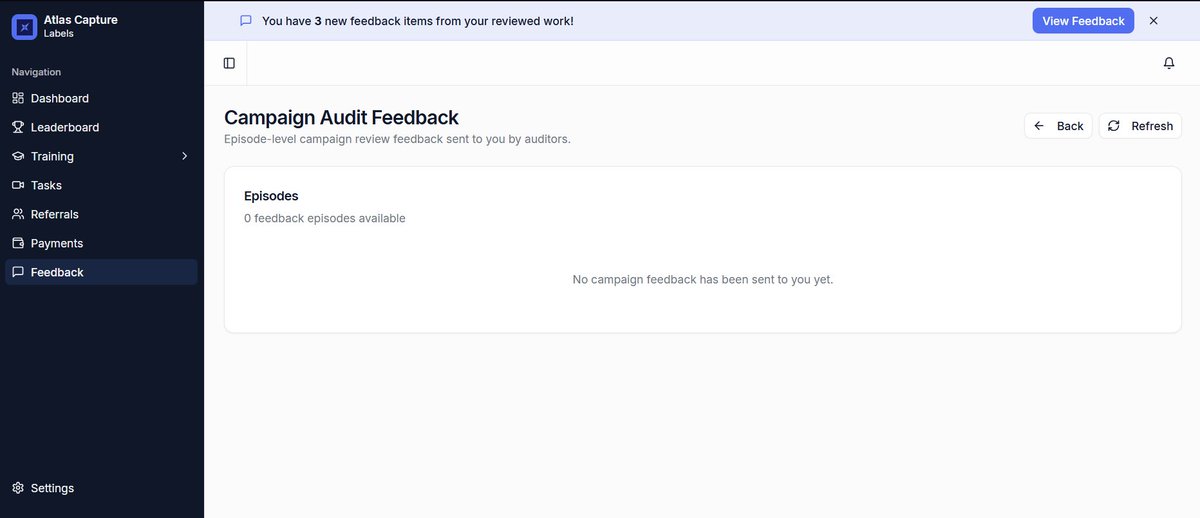The height and width of the screenshot is (518, 1200).
Task: Go to Dashboard page
Action: (x=60, y=98)
